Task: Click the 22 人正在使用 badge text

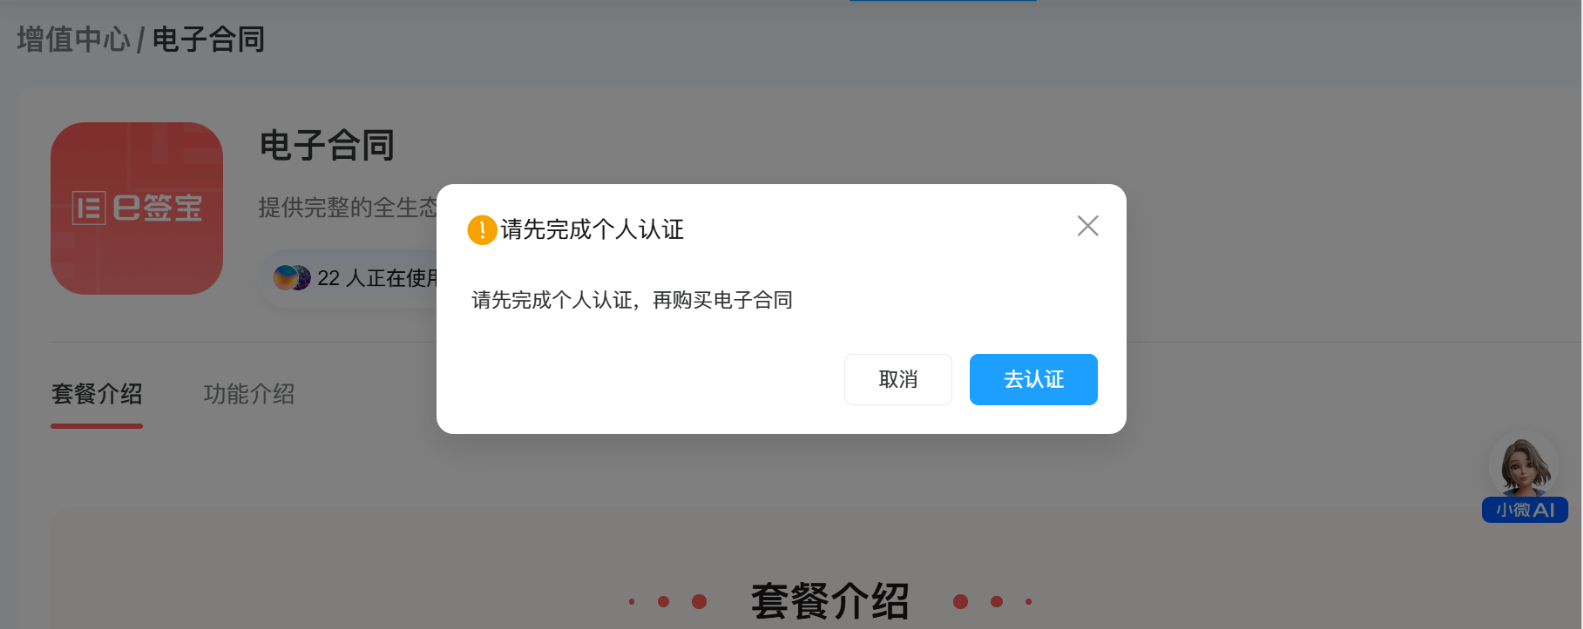Action: point(378,278)
